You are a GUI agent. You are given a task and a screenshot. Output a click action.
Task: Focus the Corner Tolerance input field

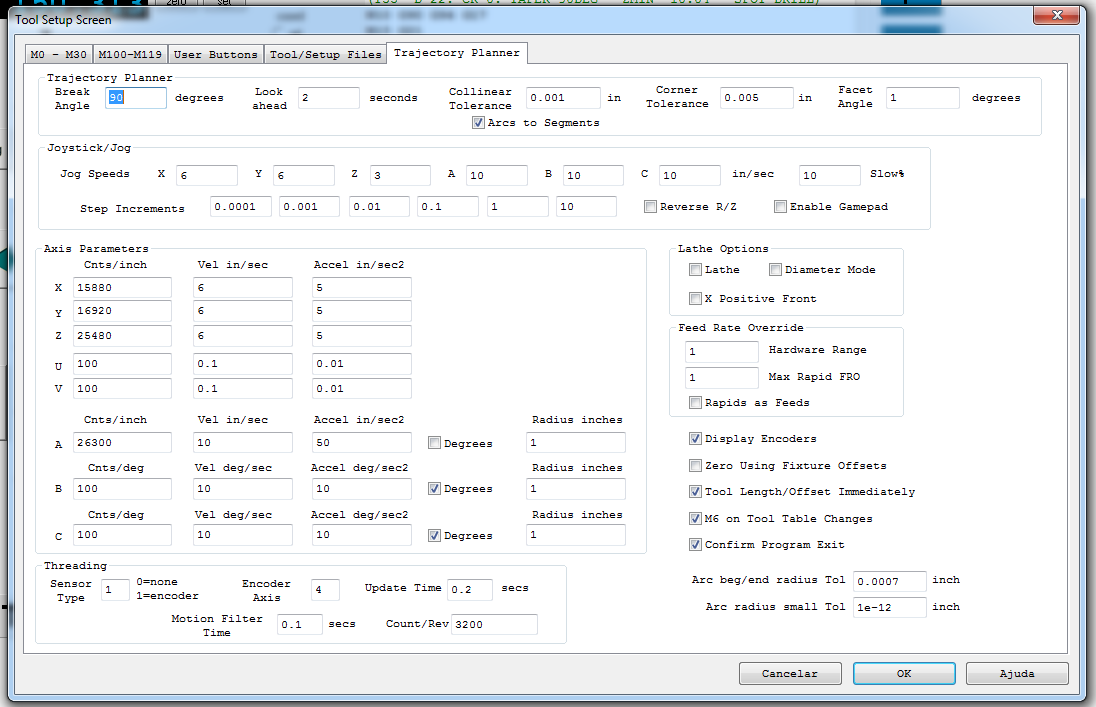click(x=755, y=98)
